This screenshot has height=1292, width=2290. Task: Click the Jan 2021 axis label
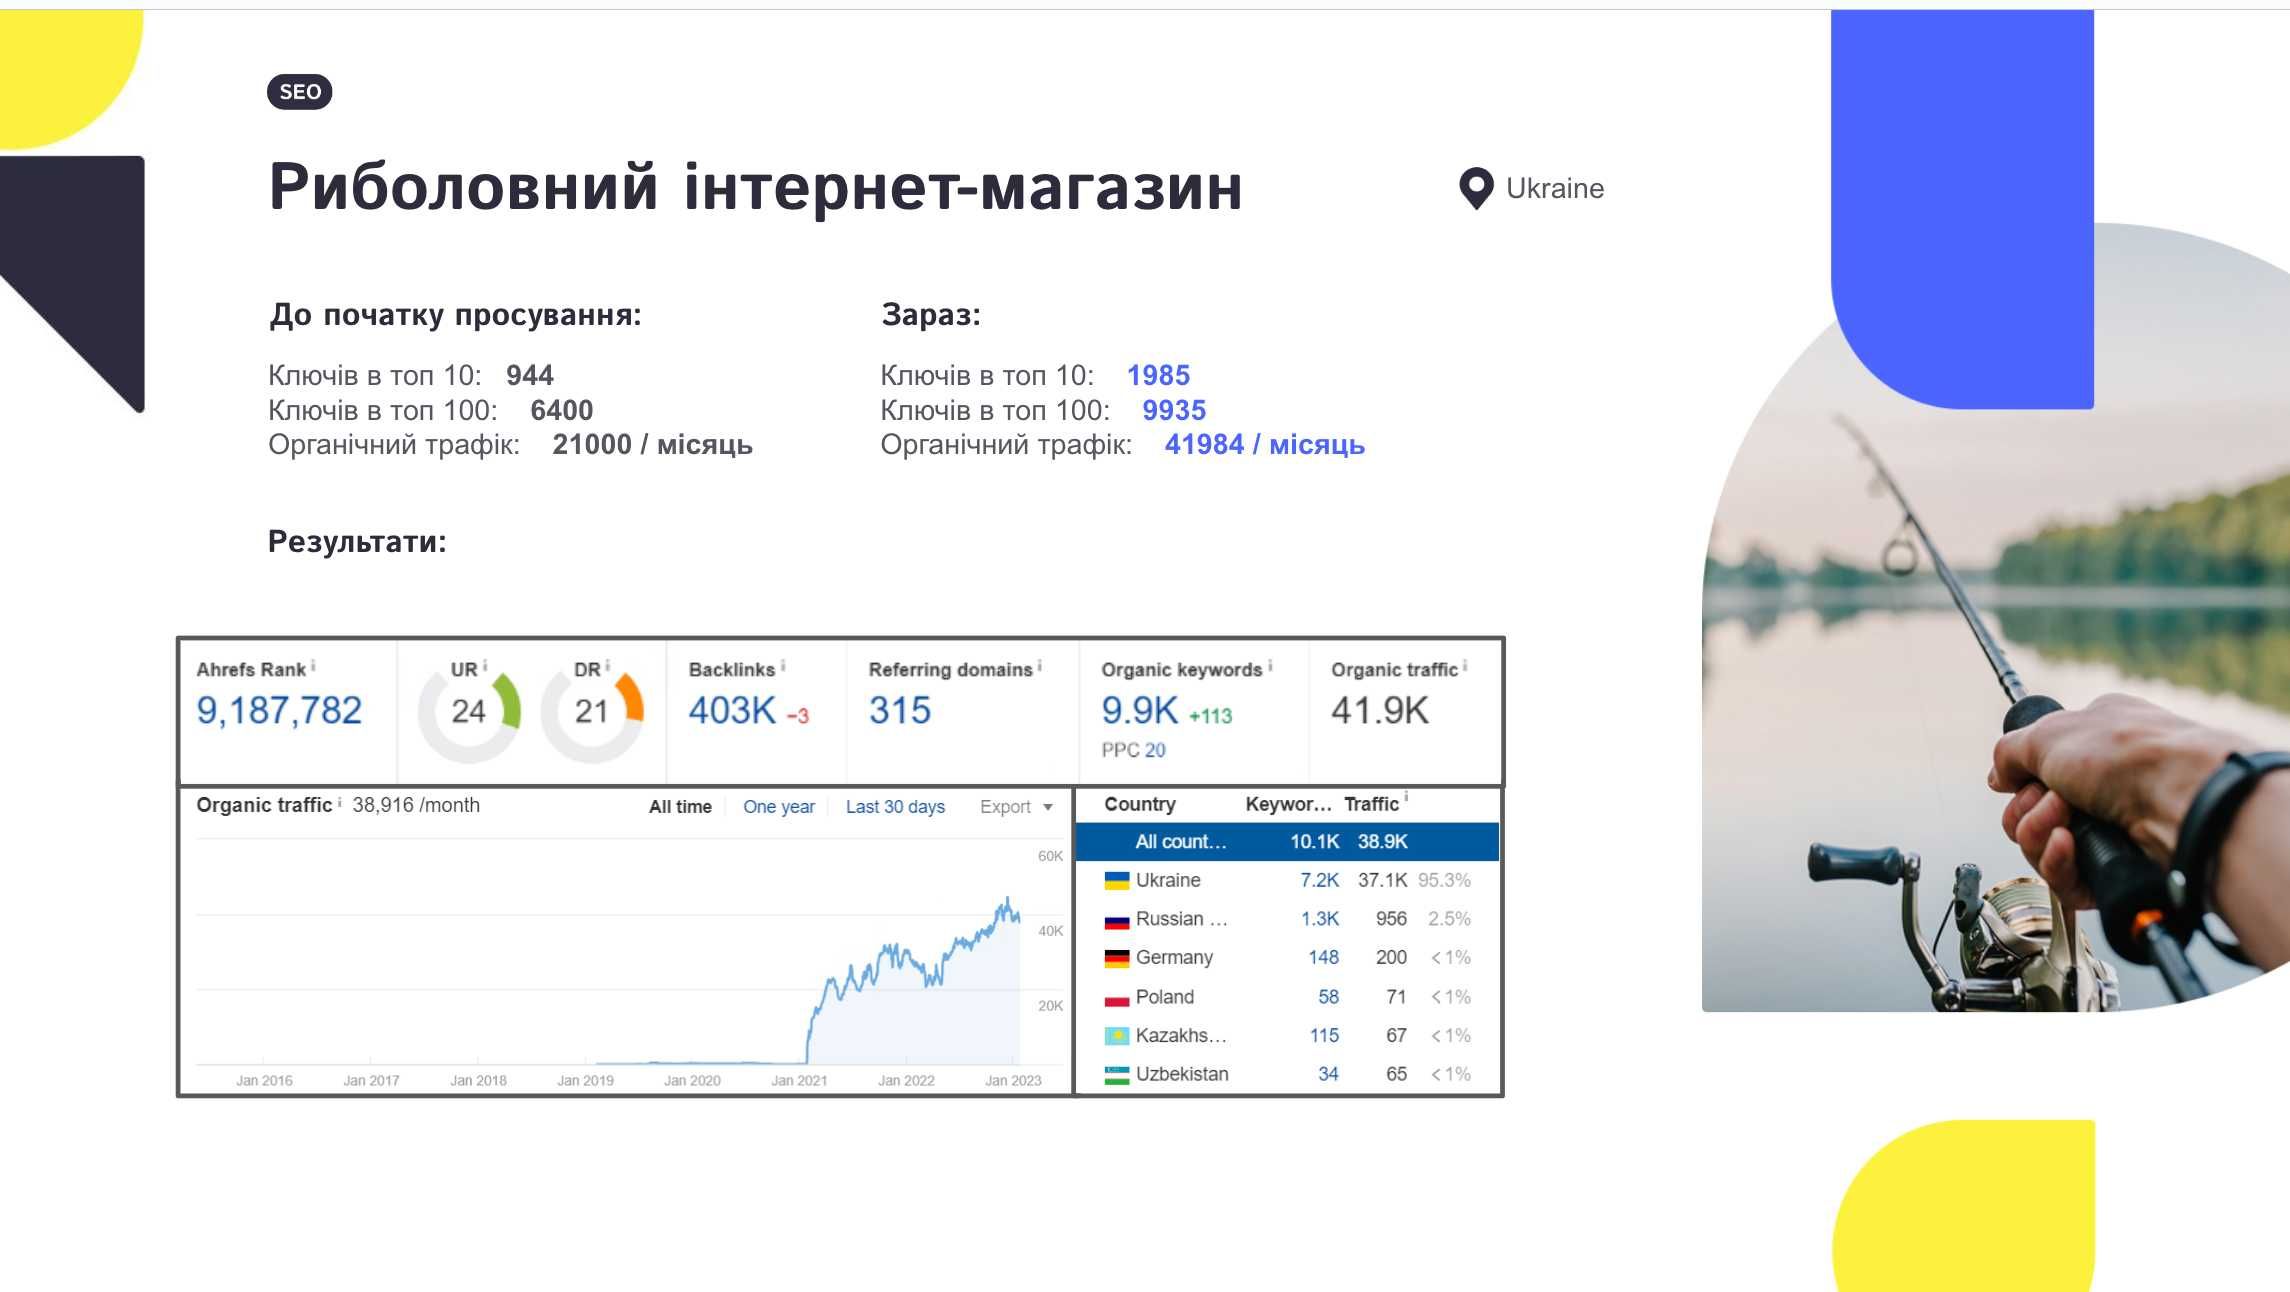(x=799, y=1081)
